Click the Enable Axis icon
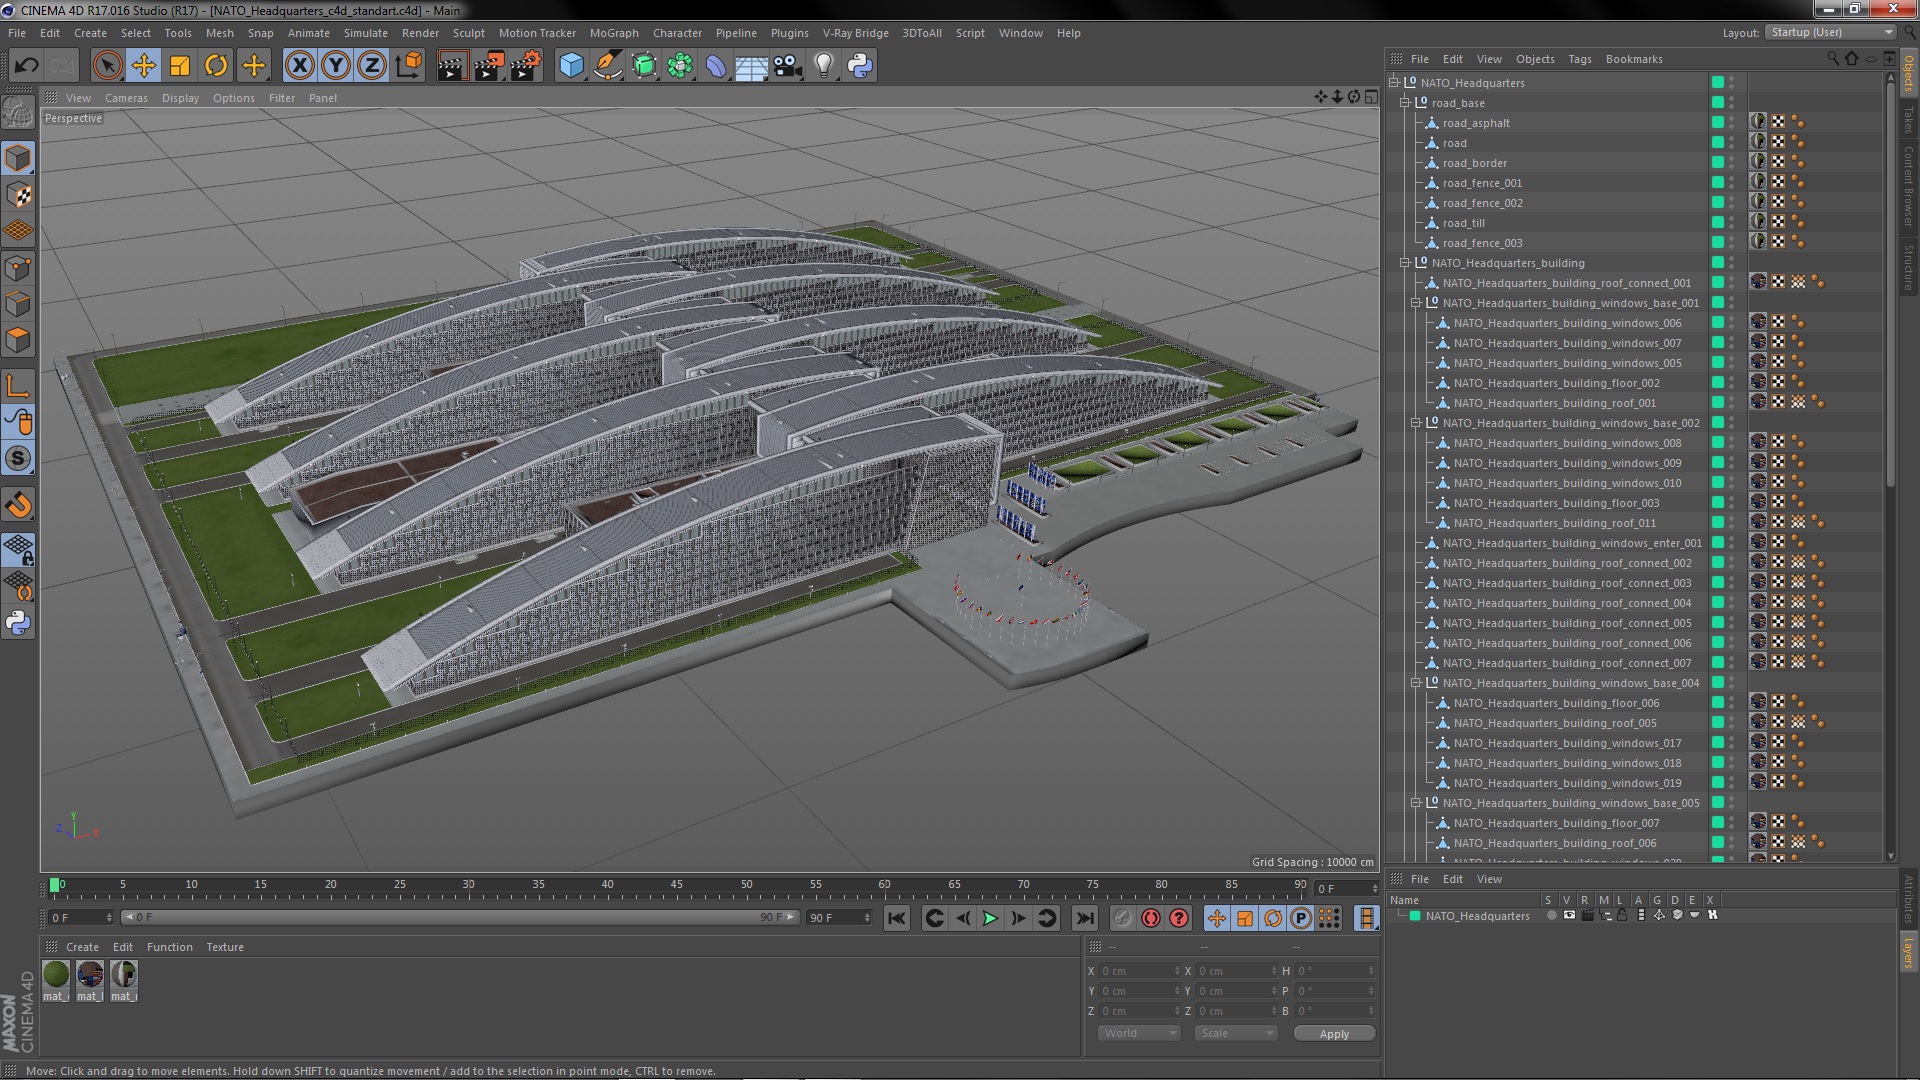 pos(18,385)
